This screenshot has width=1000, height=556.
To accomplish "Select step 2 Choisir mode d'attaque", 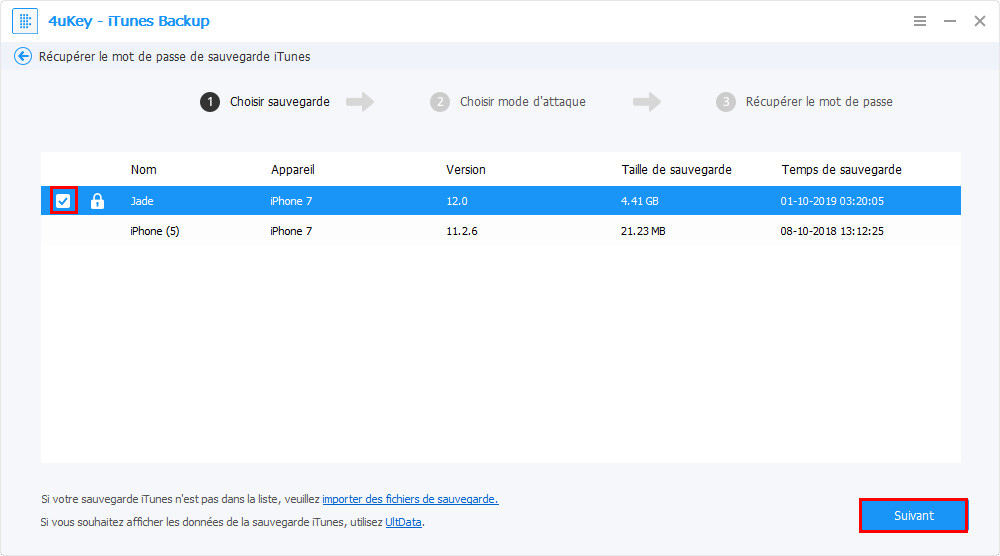I will [x=508, y=102].
